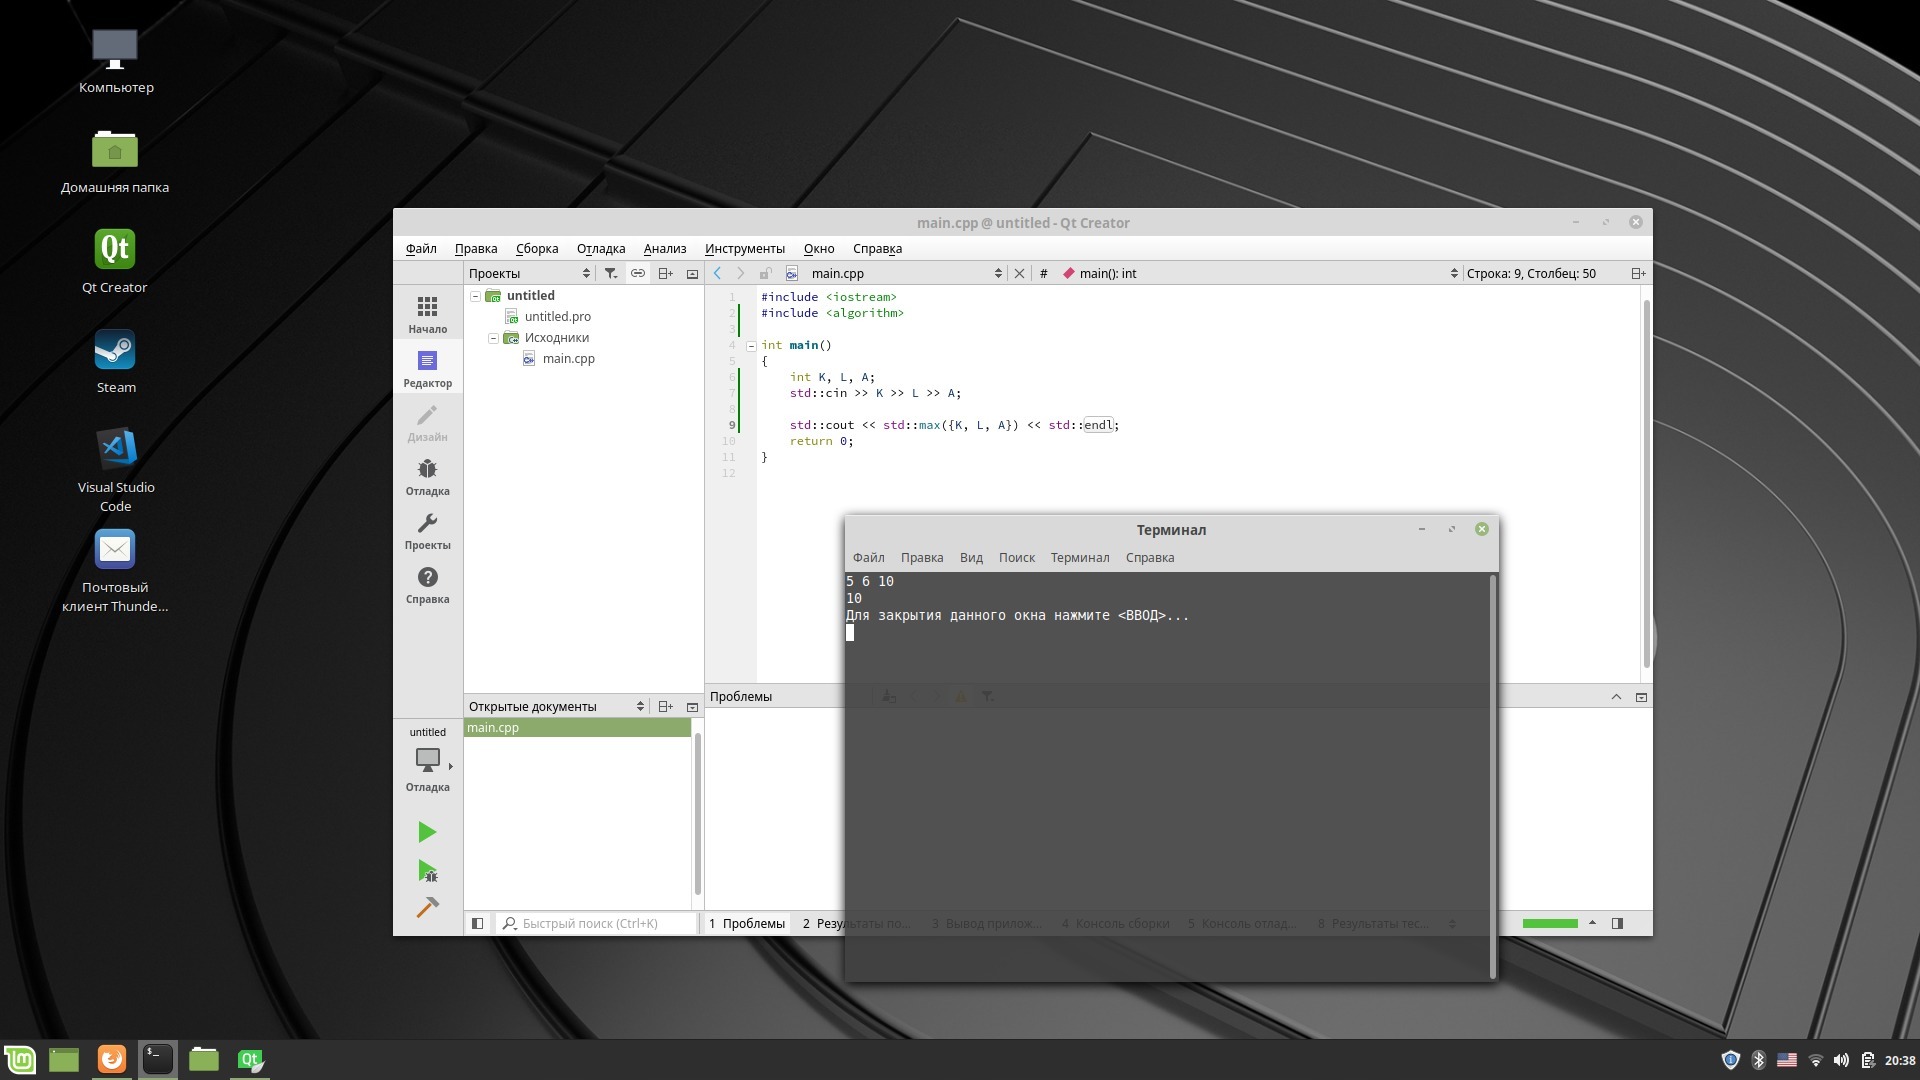Screen dimensions: 1920x1080
Task: Select main.cpp in open documents list
Action: (493, 727)
